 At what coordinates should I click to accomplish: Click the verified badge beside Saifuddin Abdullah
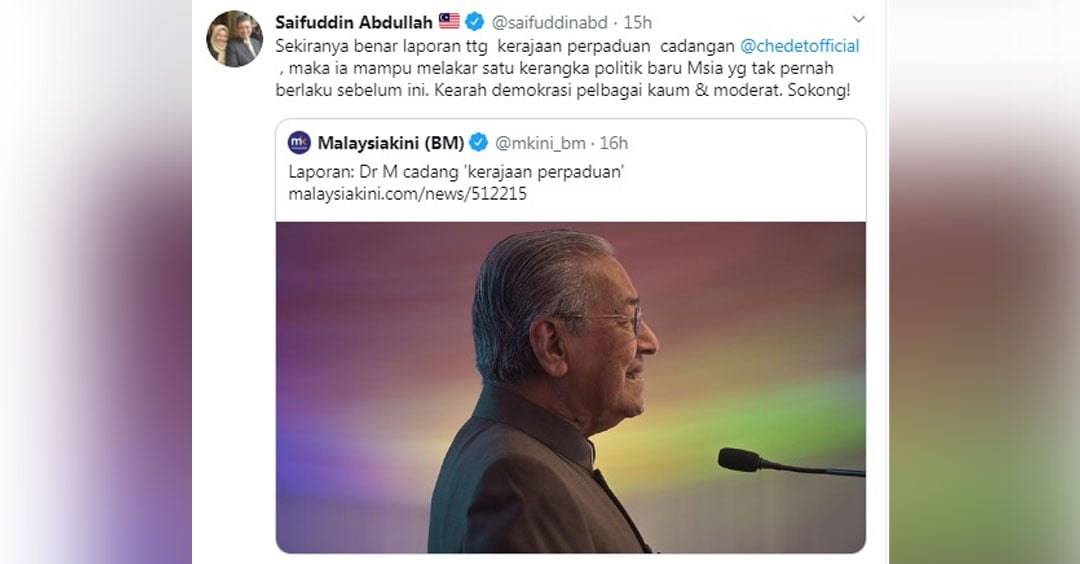tap(475, 22)
